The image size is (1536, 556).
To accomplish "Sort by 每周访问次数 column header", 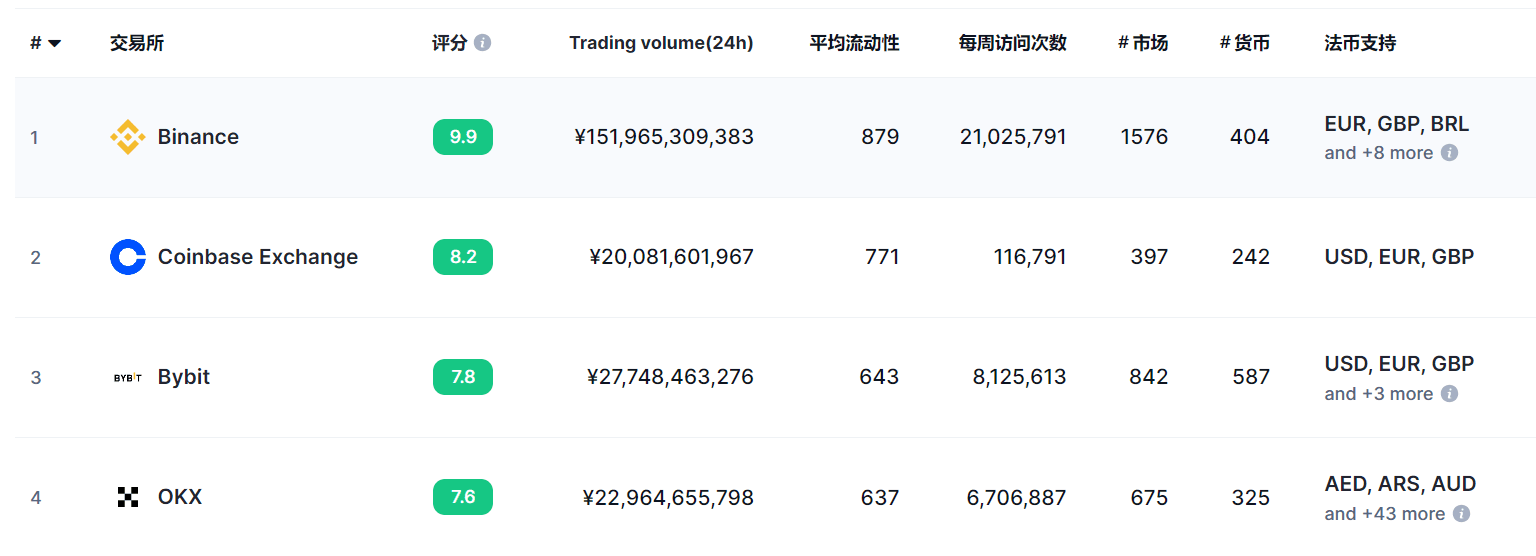I will pyautogui.click(x=1012, y=43).
